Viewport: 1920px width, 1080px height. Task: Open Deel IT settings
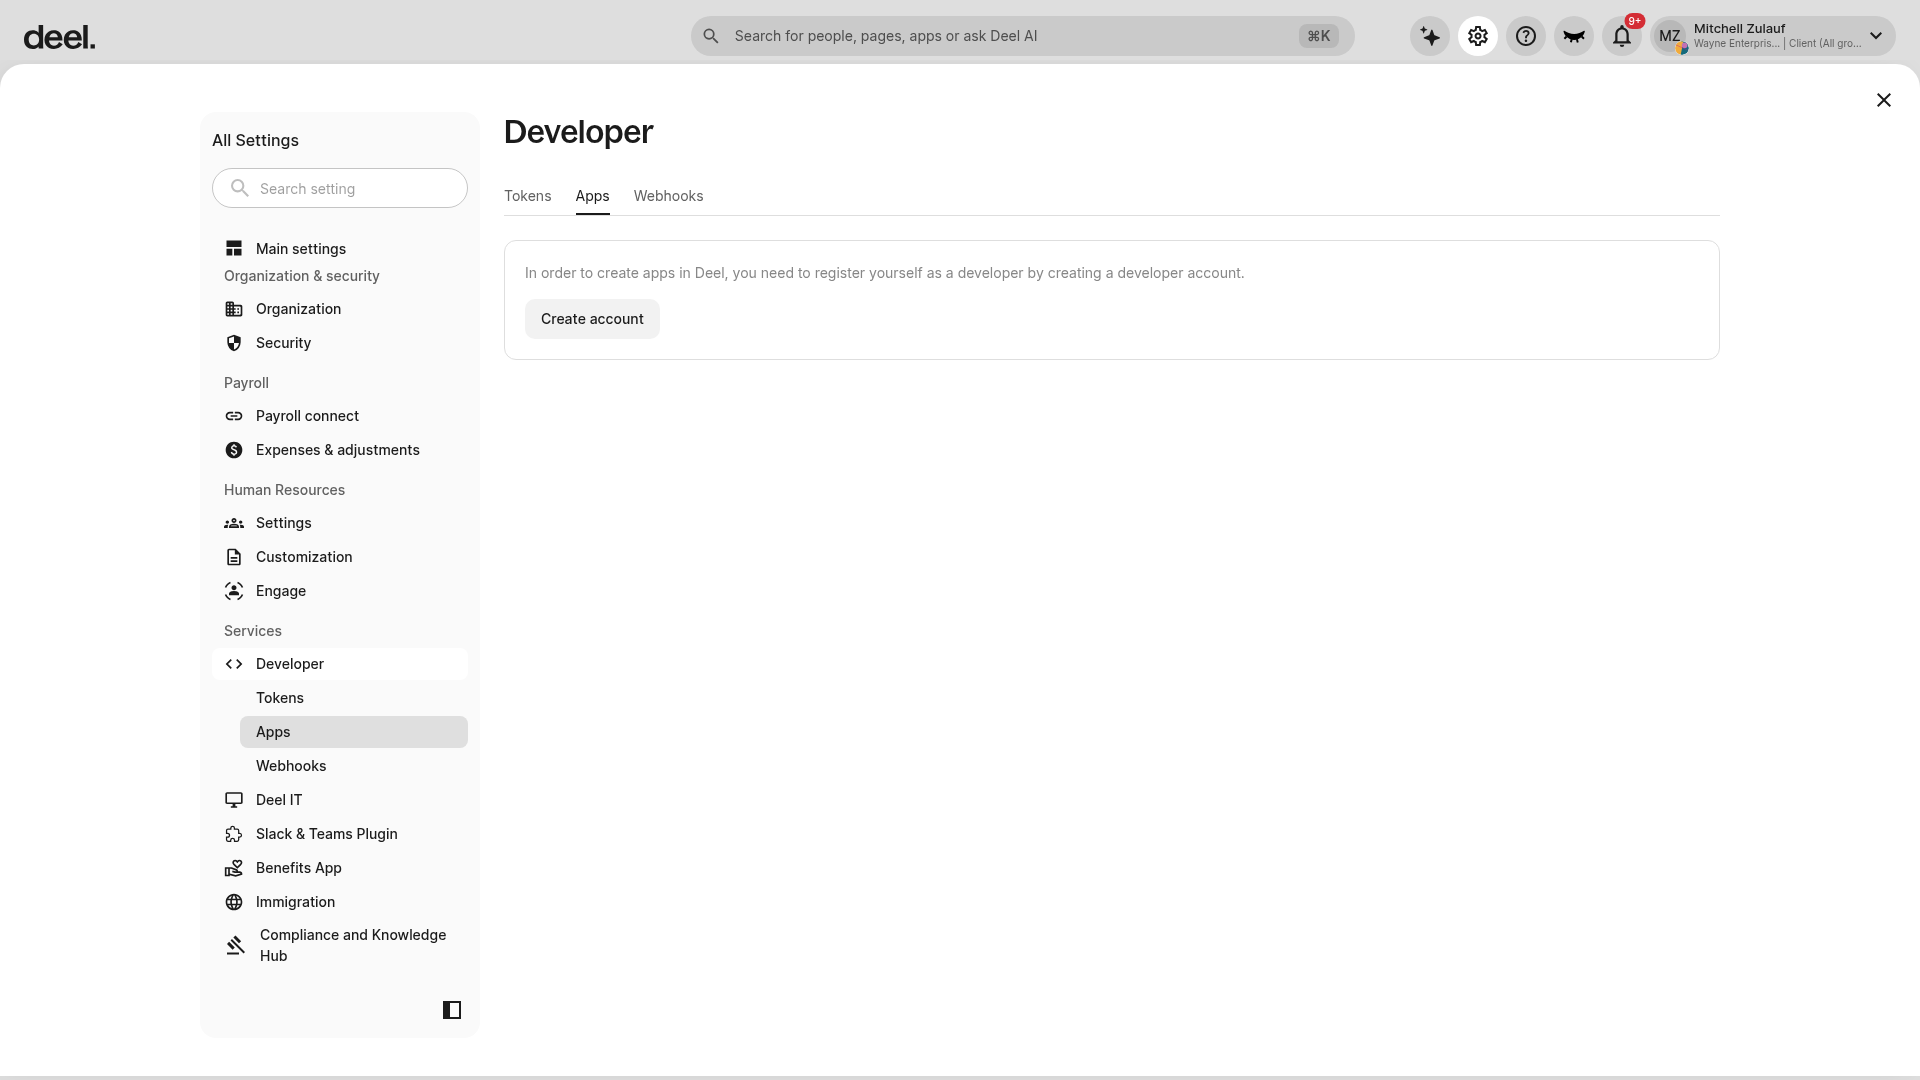[x=340, y=800]
